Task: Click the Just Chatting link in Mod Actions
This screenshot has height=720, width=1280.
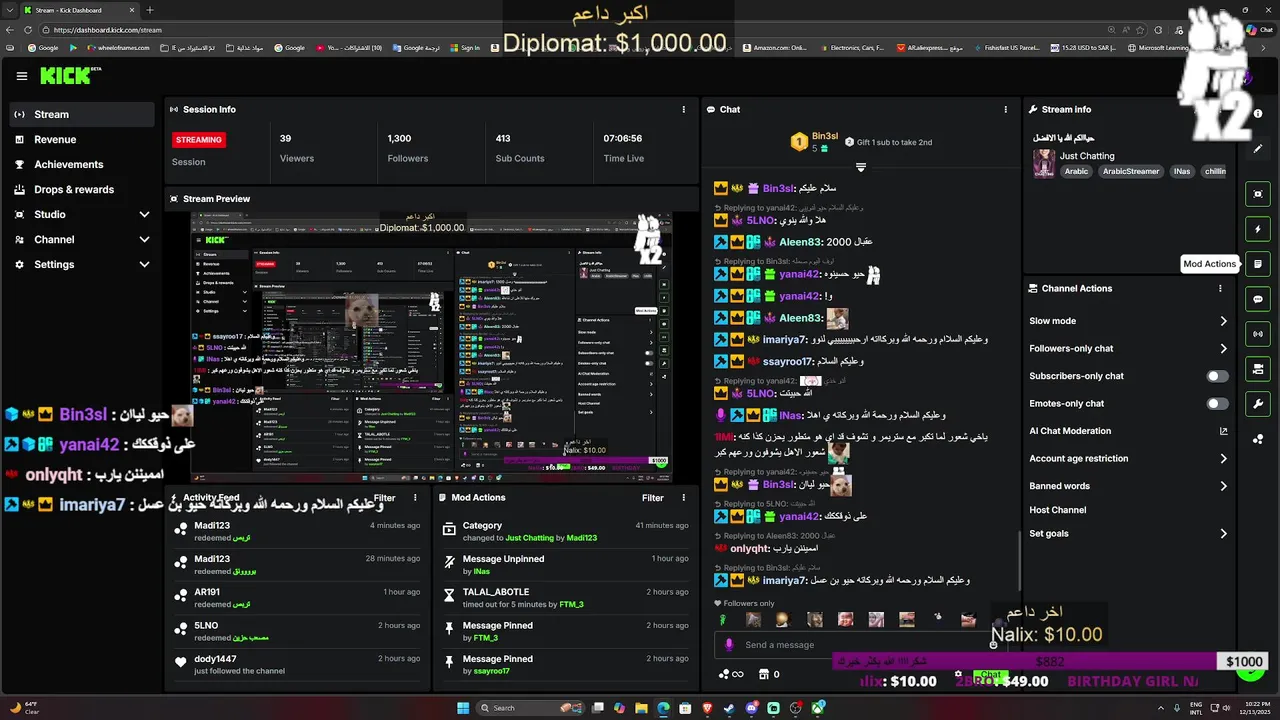Action: tap(529, 538)
